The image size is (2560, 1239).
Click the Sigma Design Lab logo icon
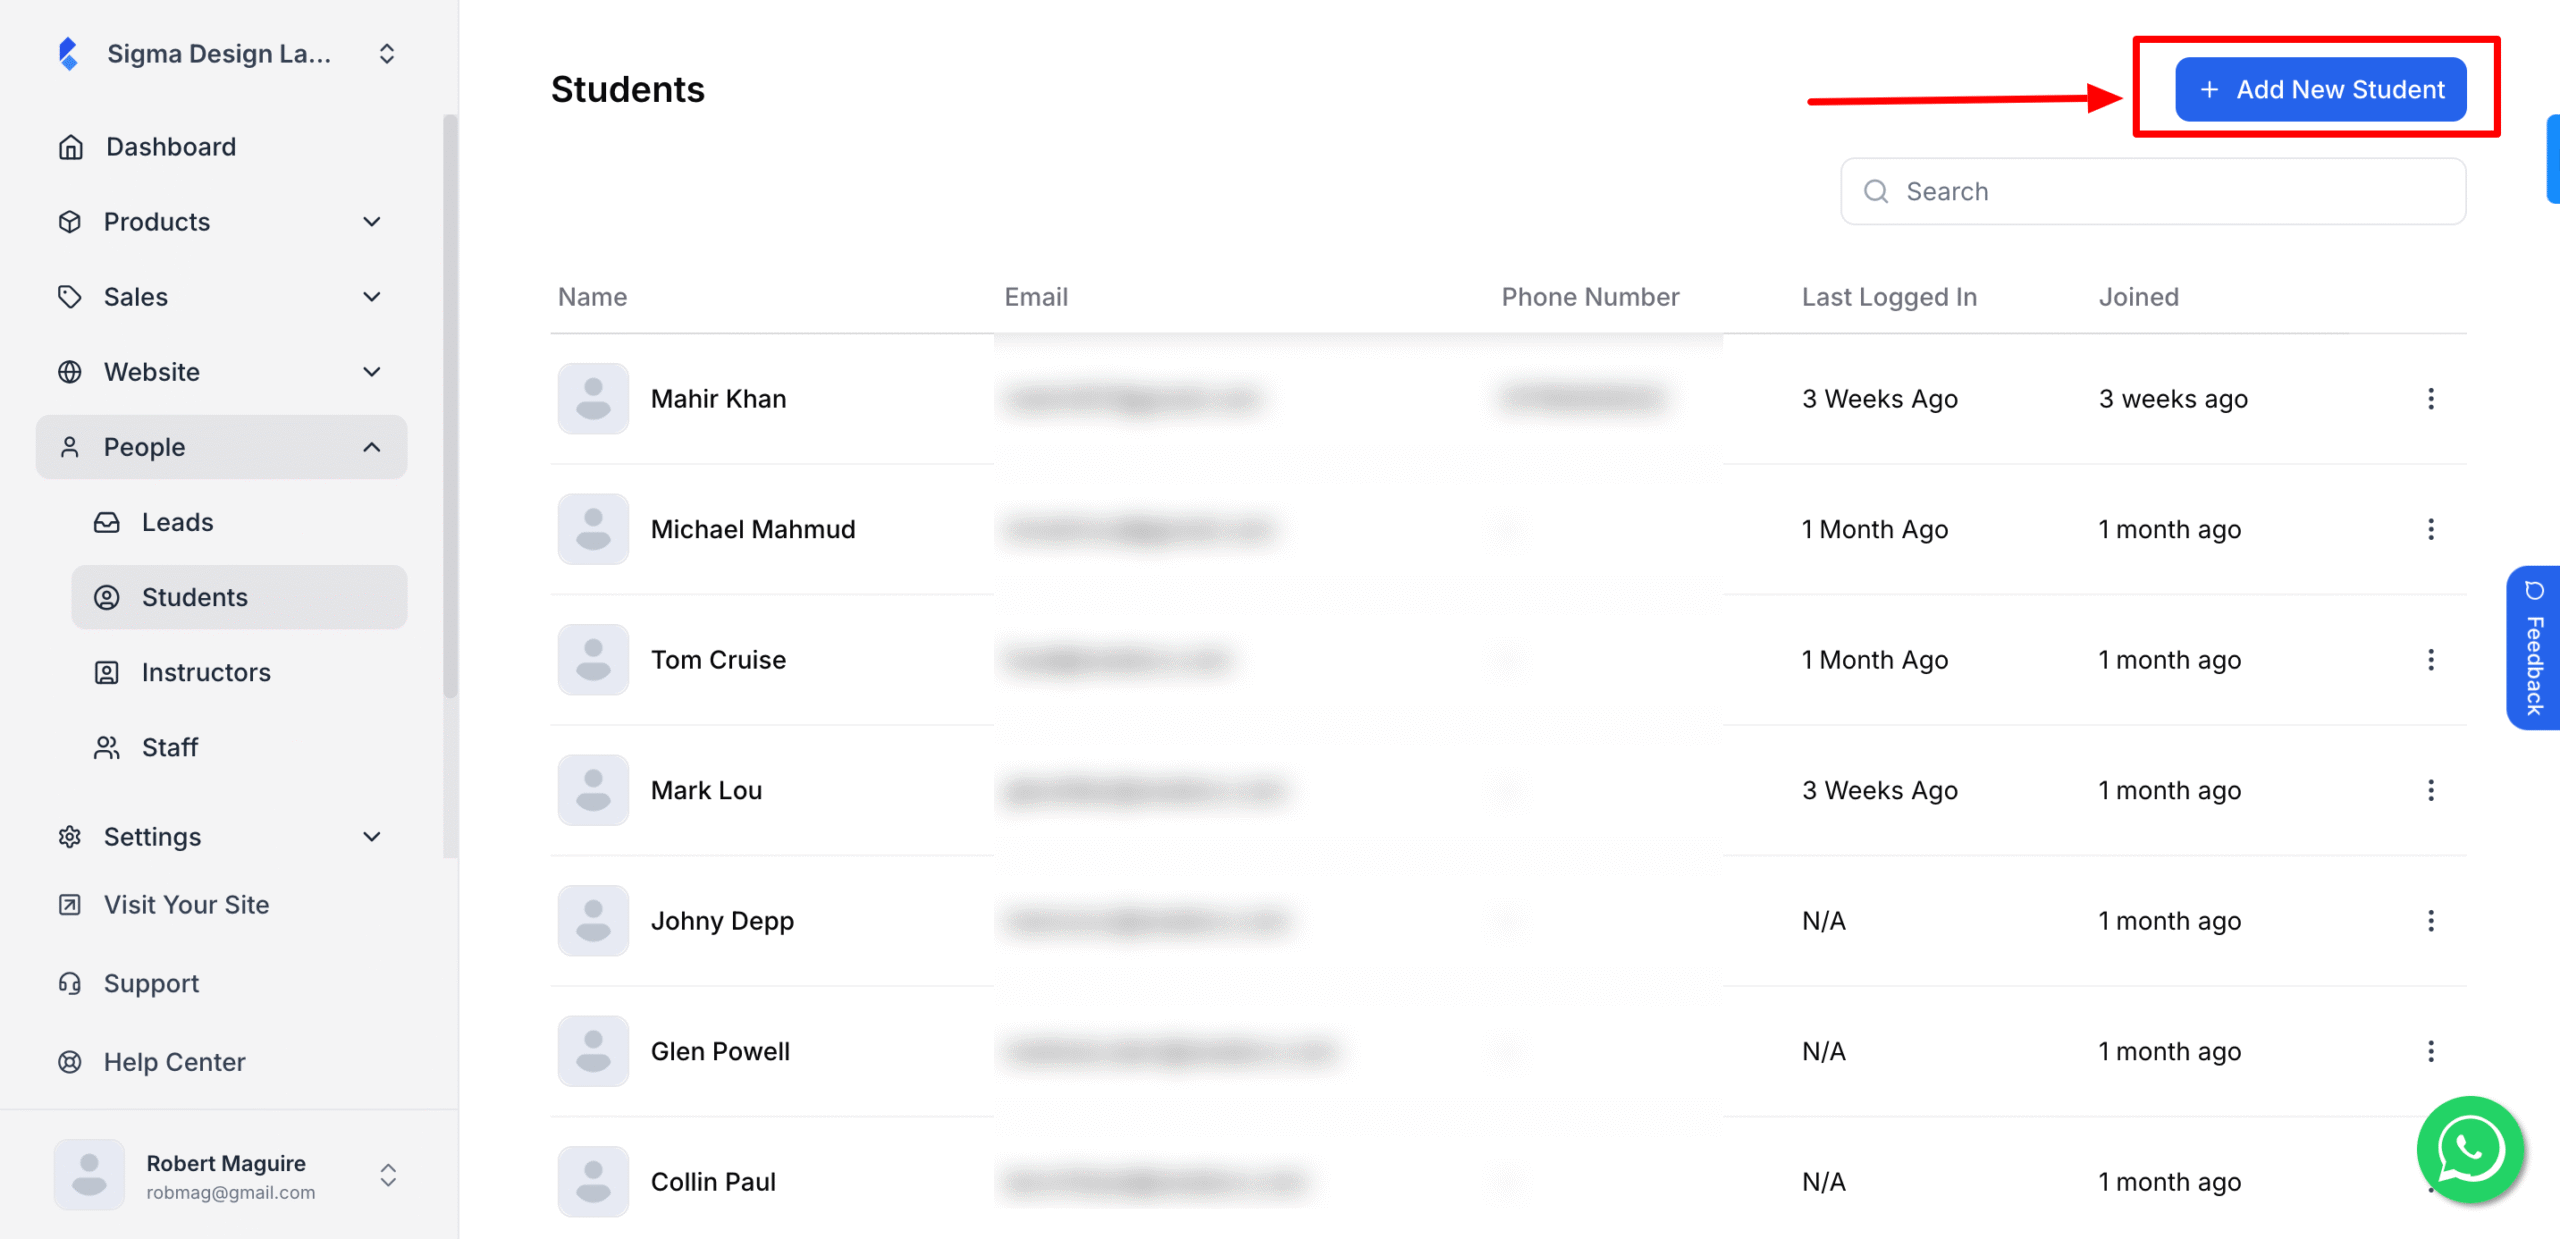[x=68, y=53]
